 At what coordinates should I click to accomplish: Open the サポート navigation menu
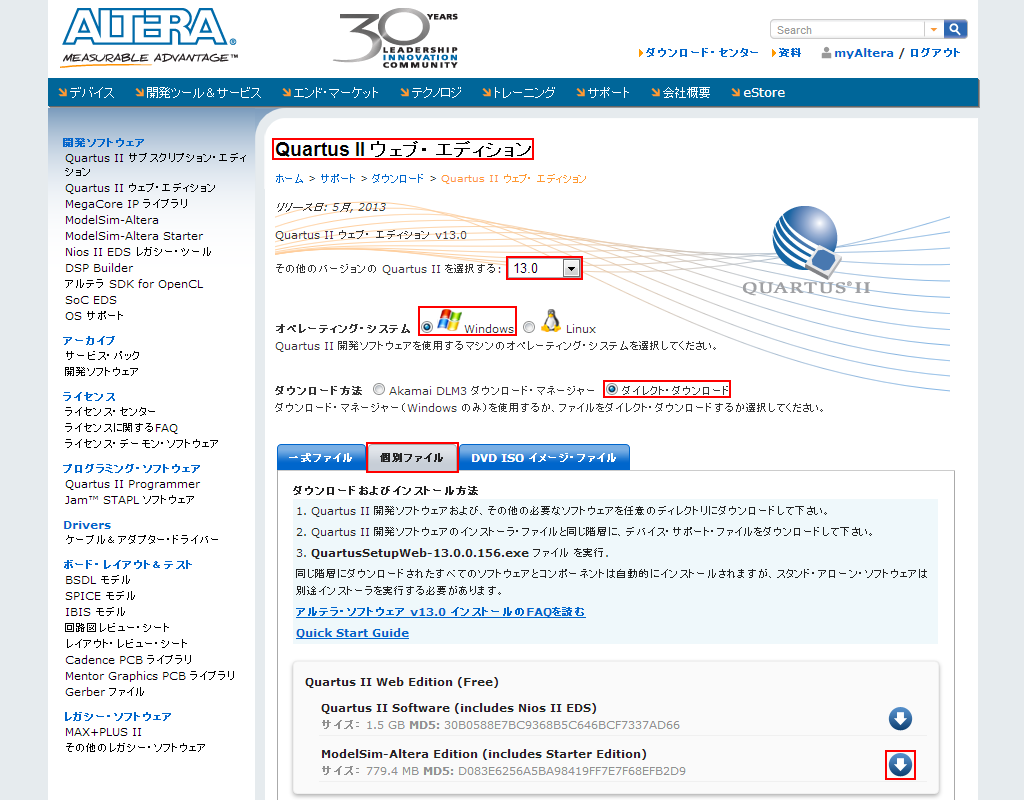tap(603, 93)
